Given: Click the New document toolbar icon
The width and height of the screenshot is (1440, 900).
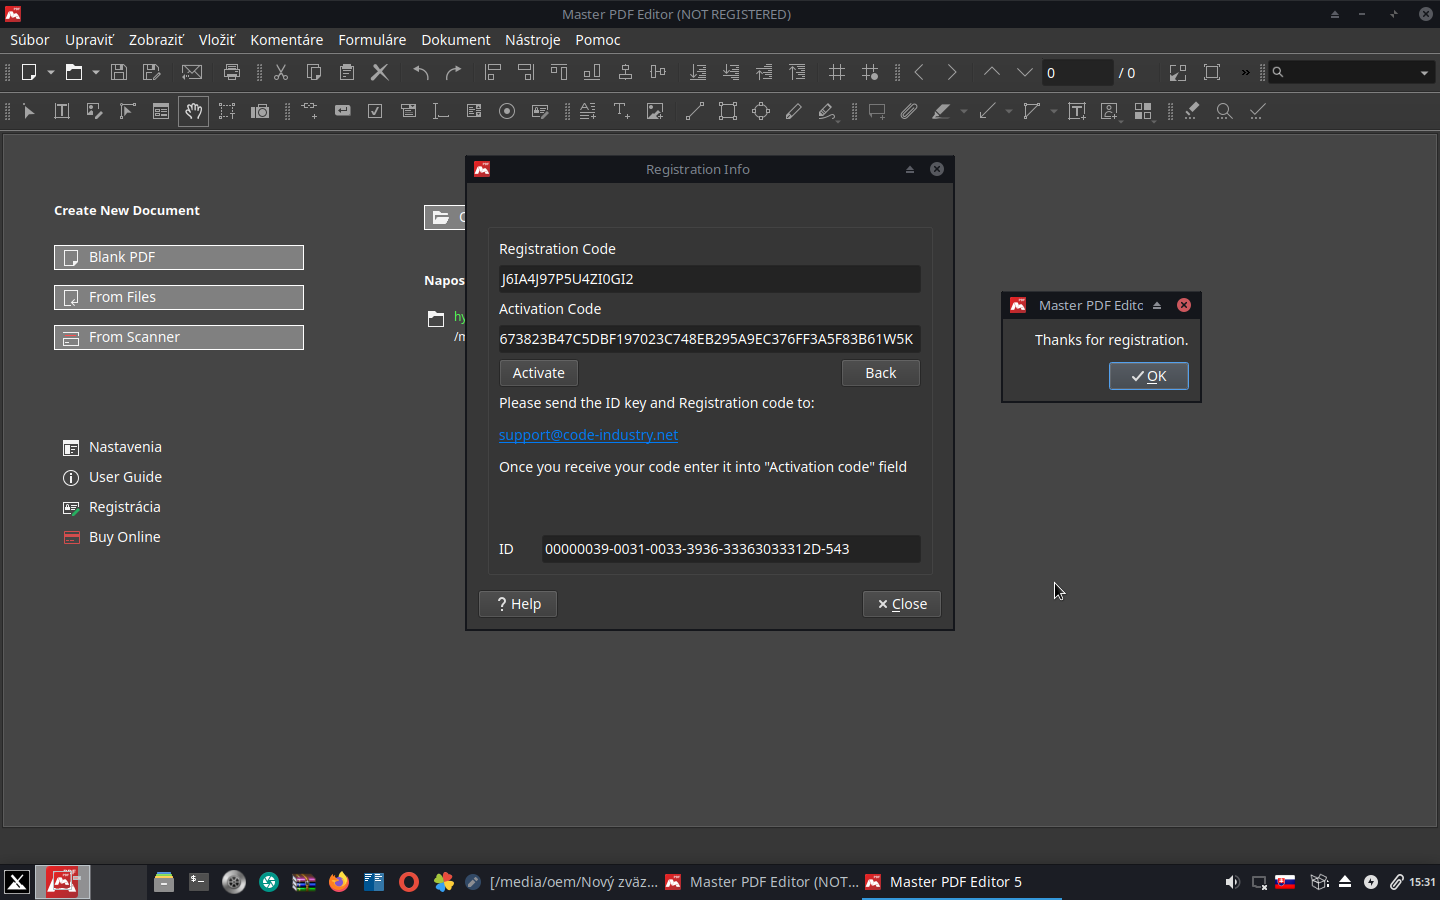Looking at the screenshot, I should coord(29,72).
